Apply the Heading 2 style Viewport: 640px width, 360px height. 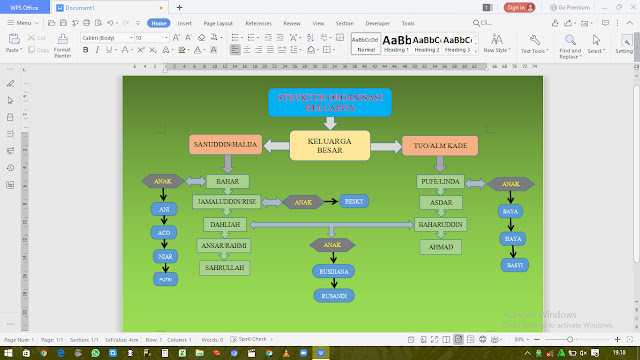427,44
